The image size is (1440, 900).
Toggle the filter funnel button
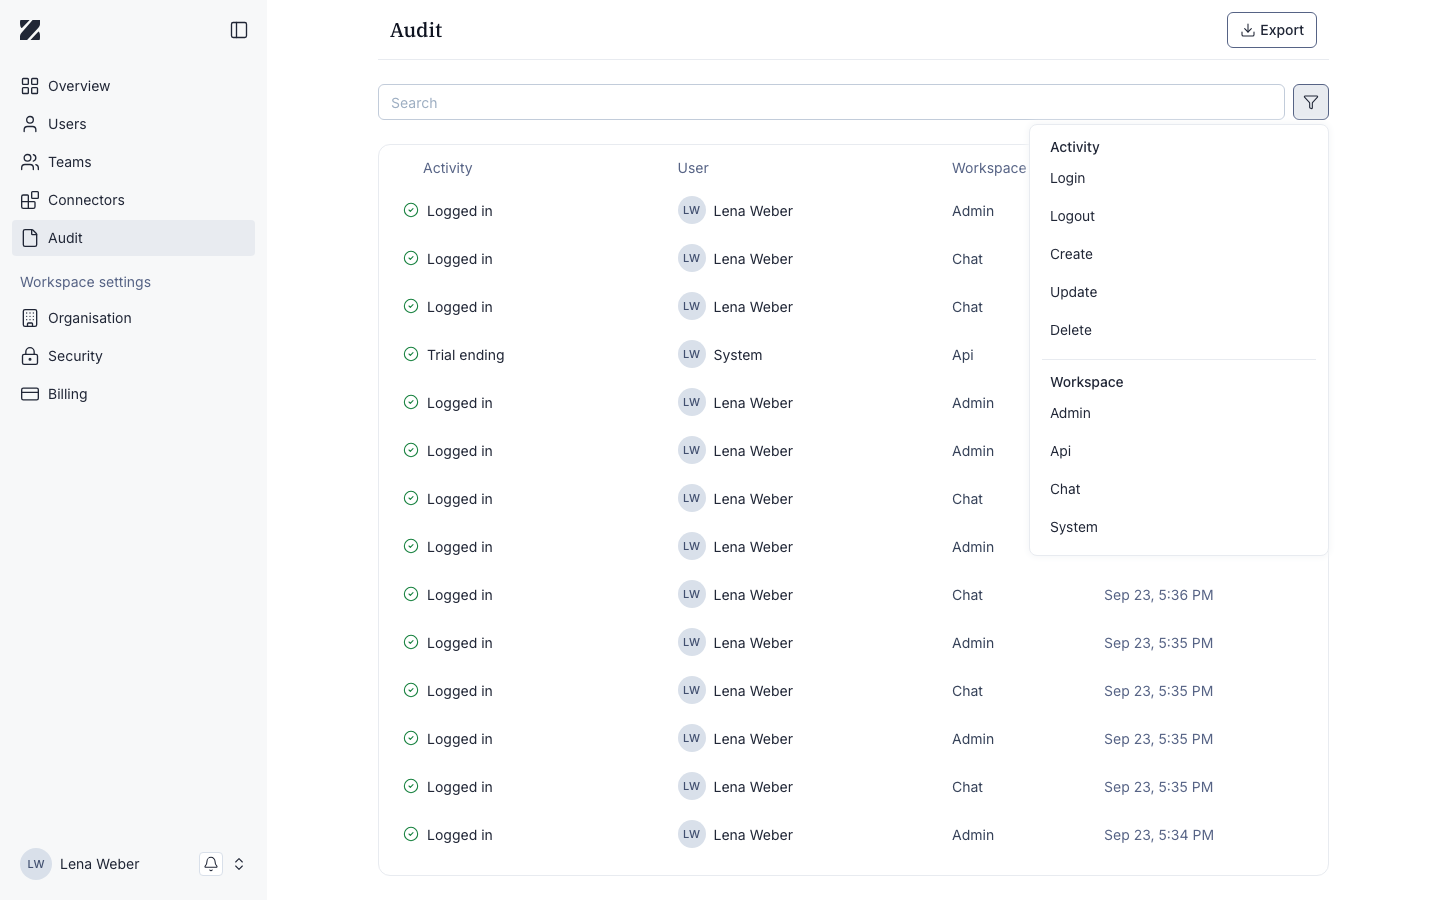tap(1311, 102)
